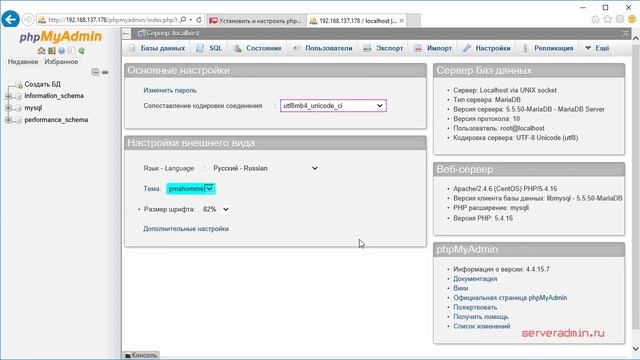Viewport: 640px width, 360px height.
Task: Go back with the browser back arrow
Action: pyautogui.click(x=10, y=19)
